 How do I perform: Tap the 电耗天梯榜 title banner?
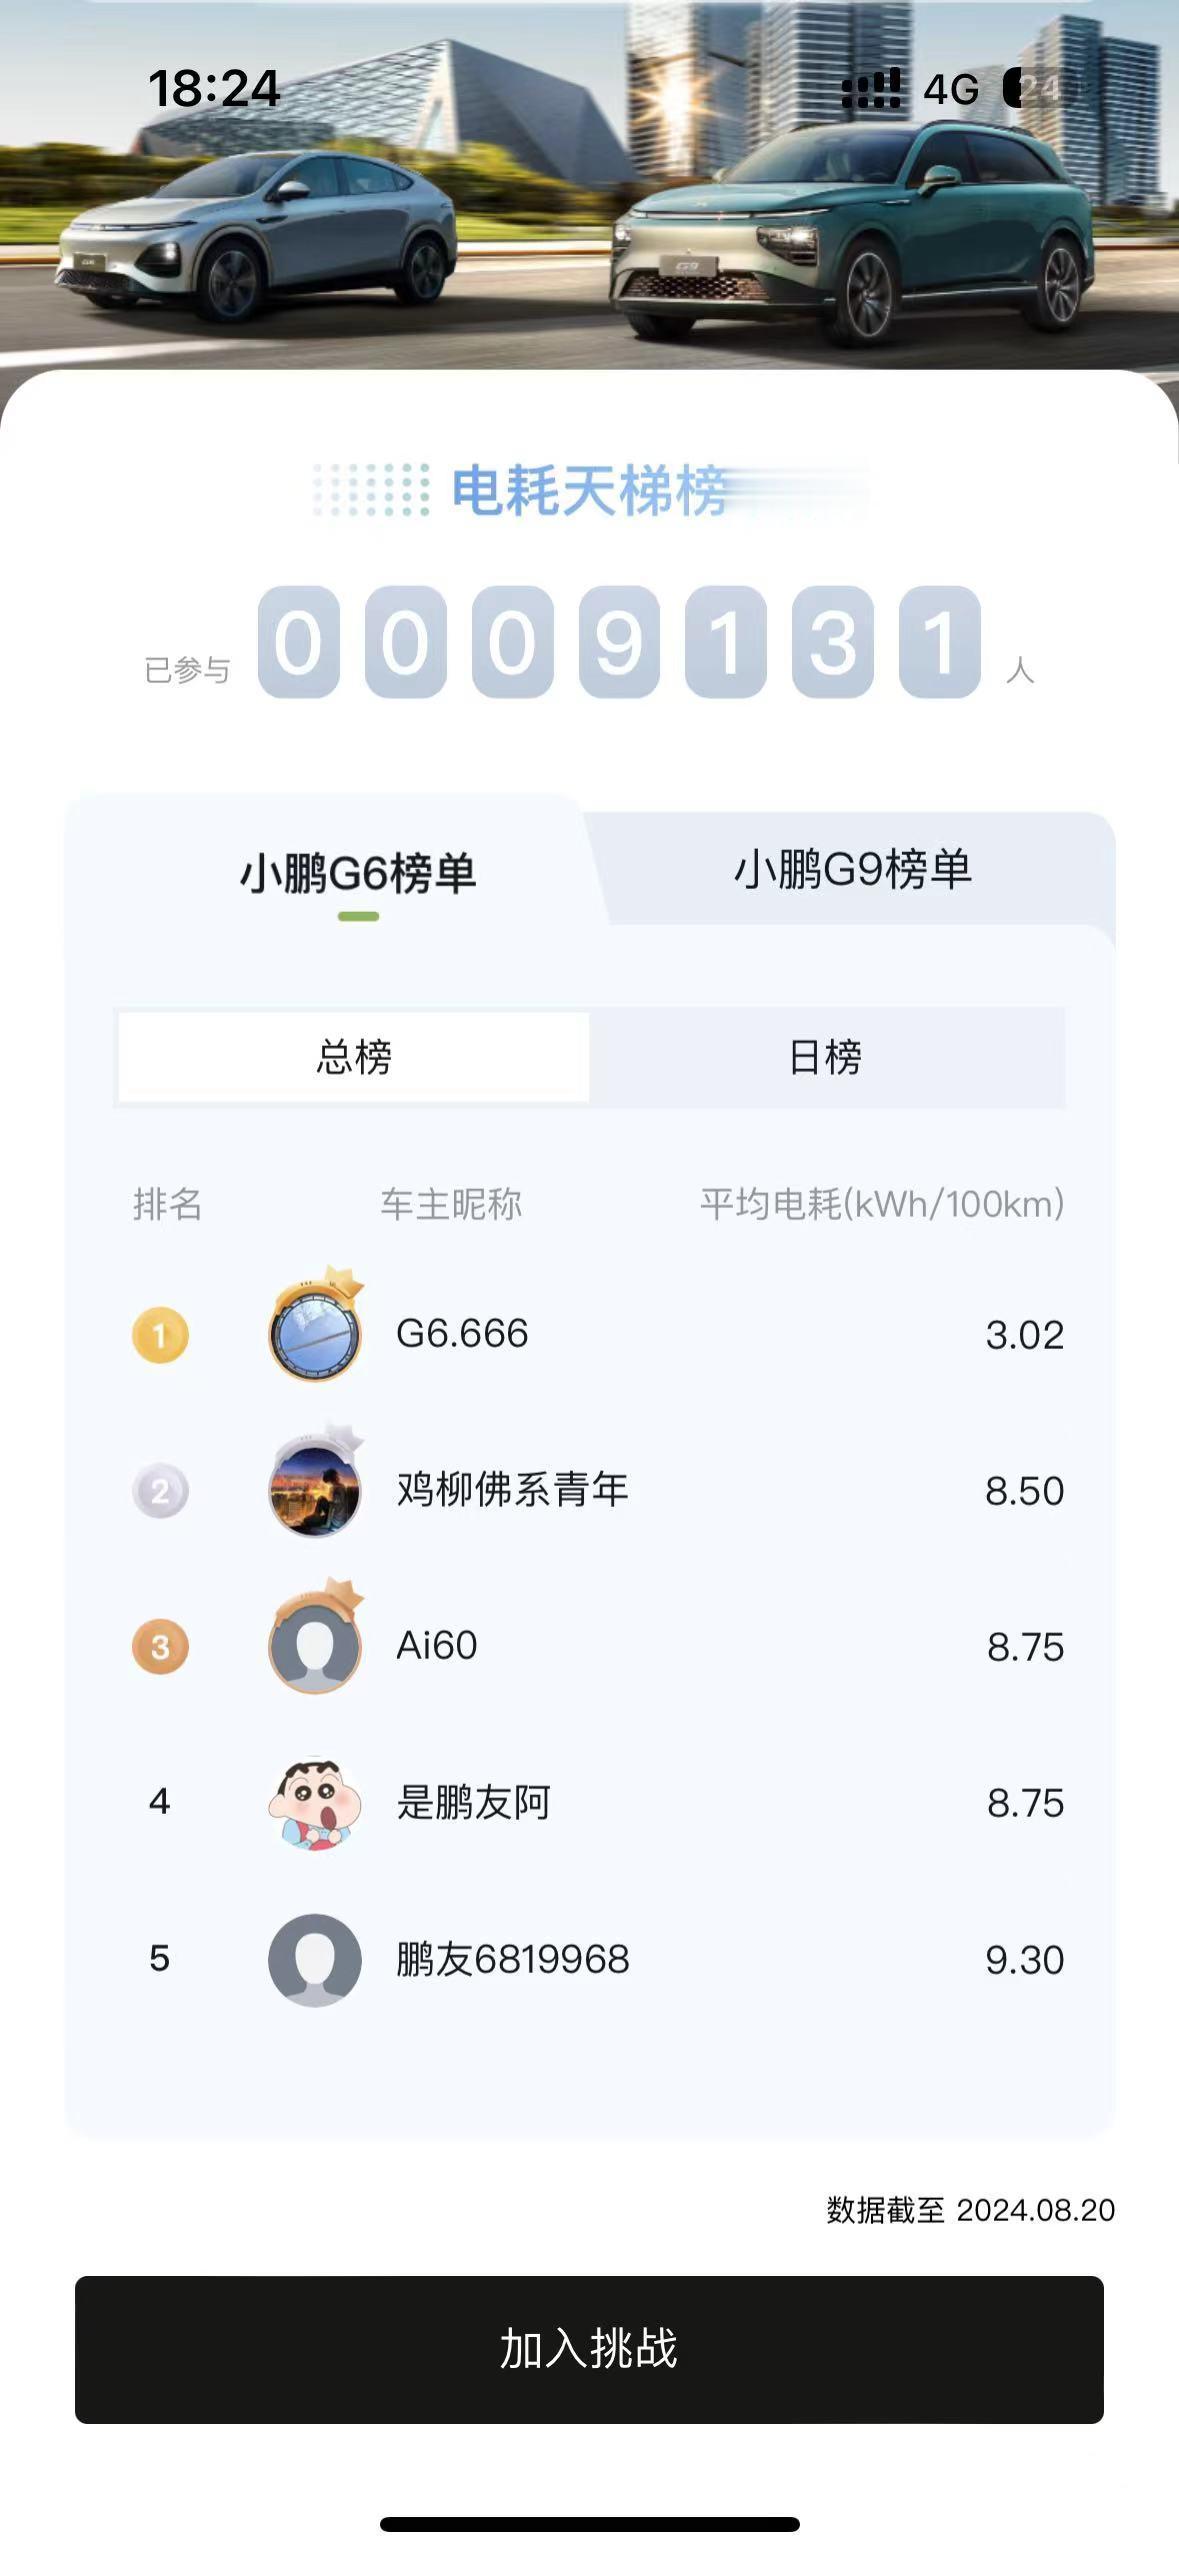589,491
